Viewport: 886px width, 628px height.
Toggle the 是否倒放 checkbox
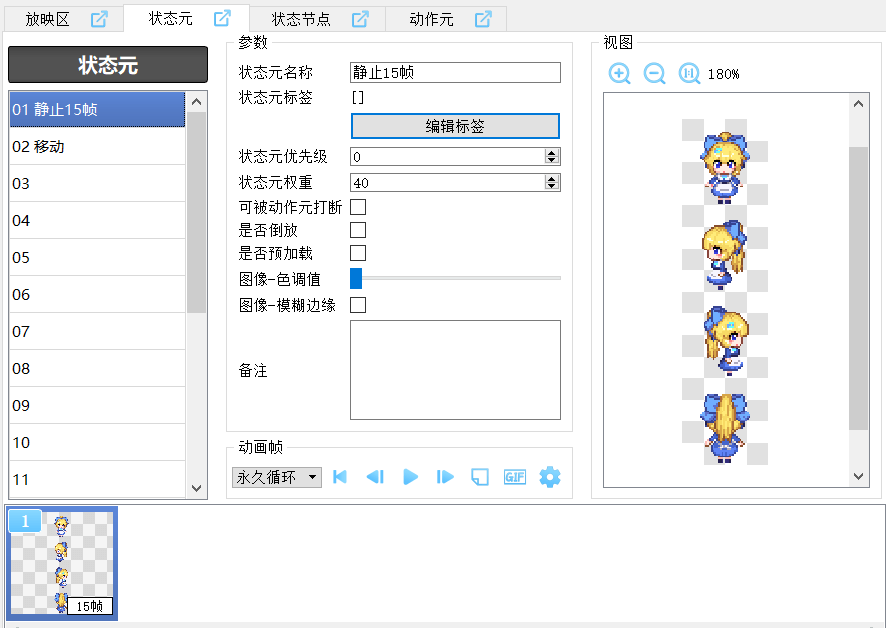click(x=358, y=230)
